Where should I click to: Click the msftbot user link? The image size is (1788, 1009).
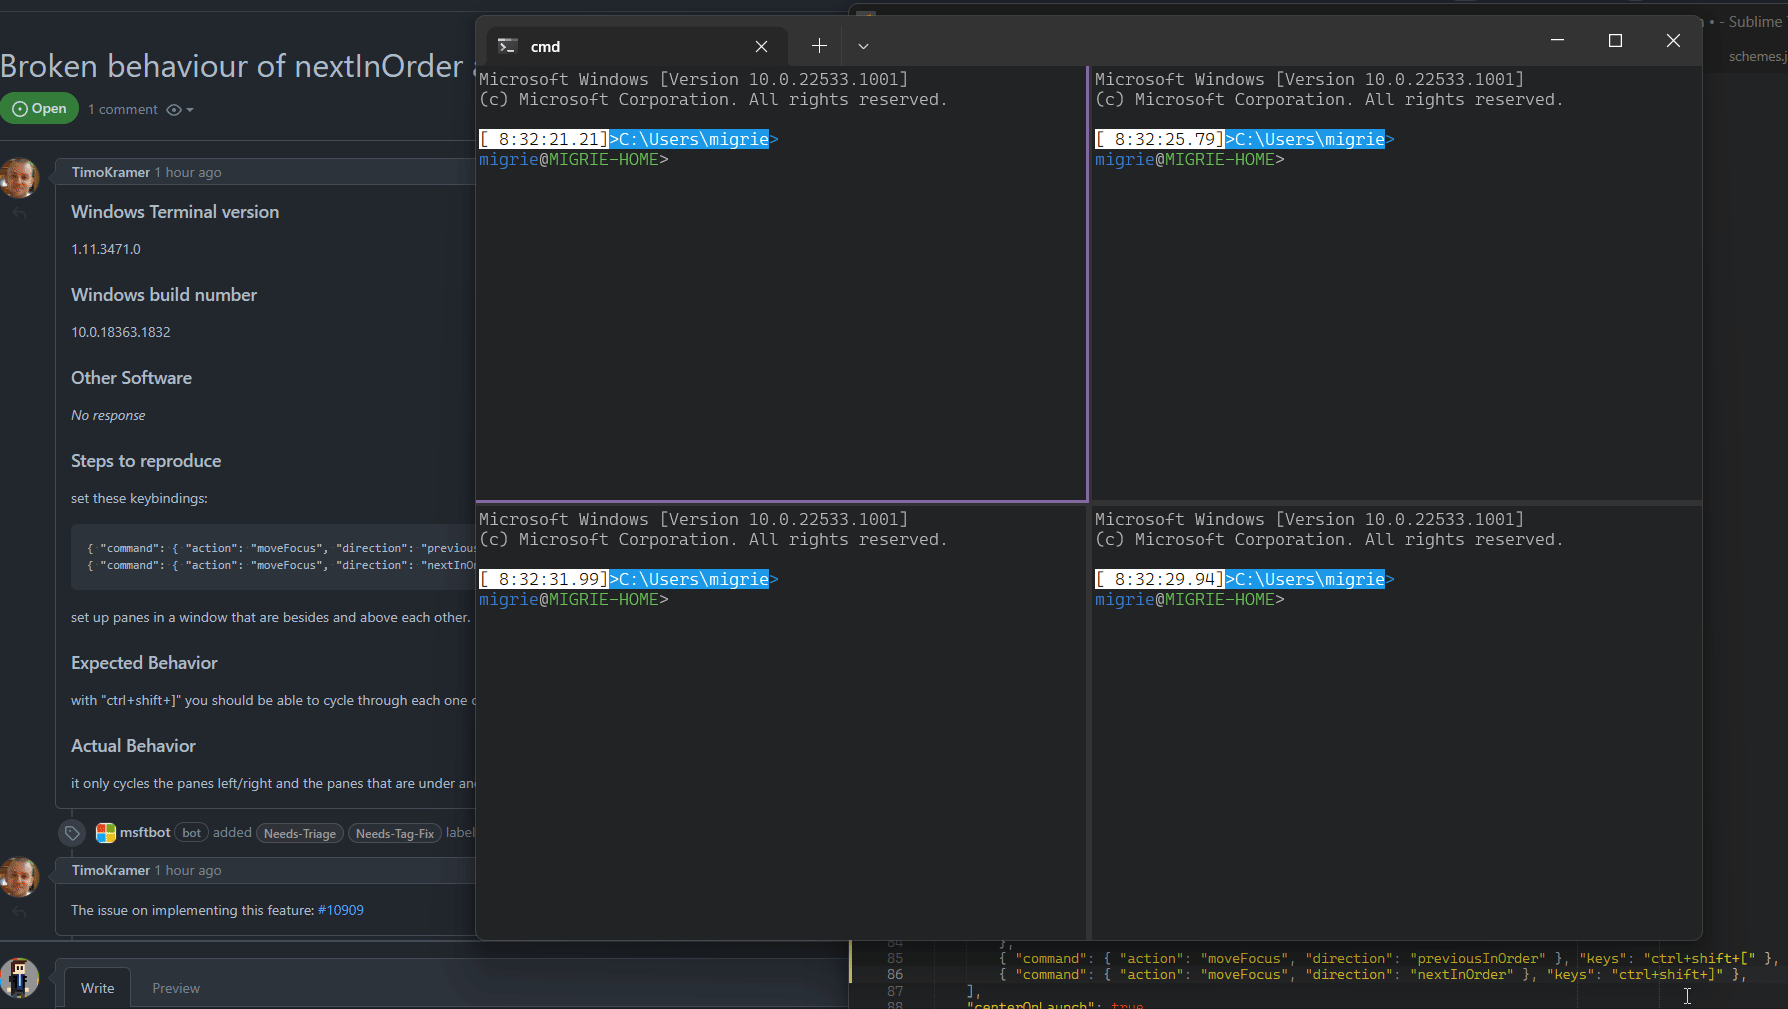tap(145, 832)
